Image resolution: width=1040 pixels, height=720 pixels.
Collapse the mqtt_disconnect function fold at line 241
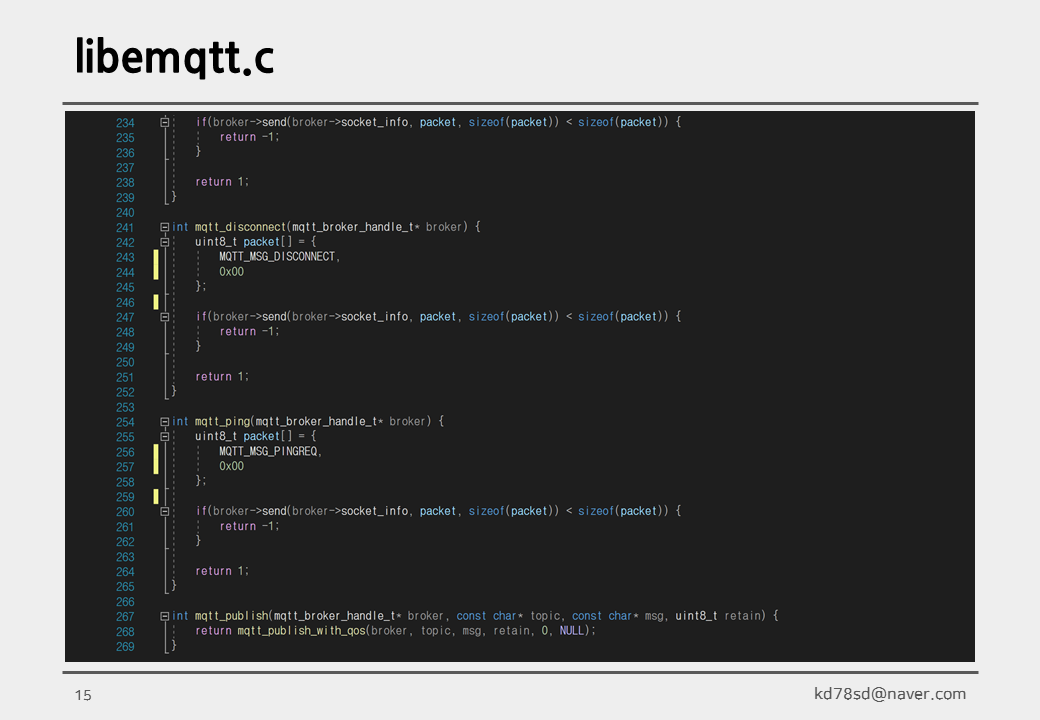pos(164,227)
